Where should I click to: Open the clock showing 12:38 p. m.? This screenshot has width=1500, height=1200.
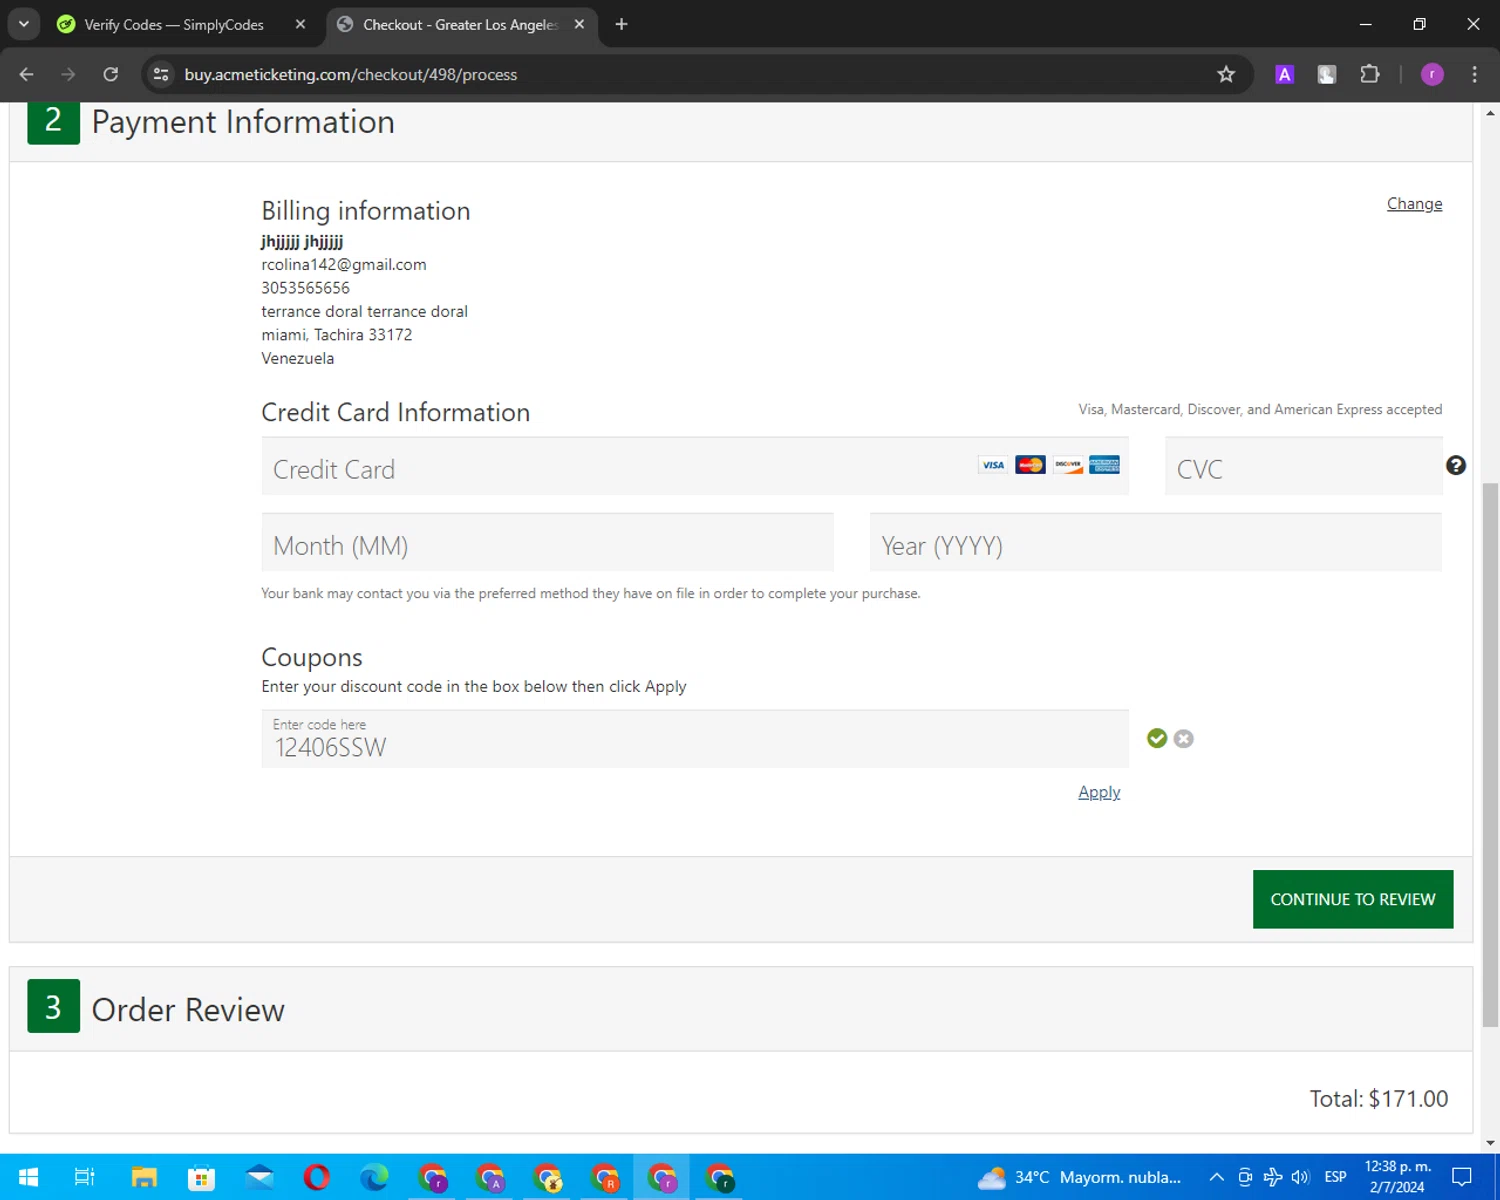click(x=1397, y=1177)
